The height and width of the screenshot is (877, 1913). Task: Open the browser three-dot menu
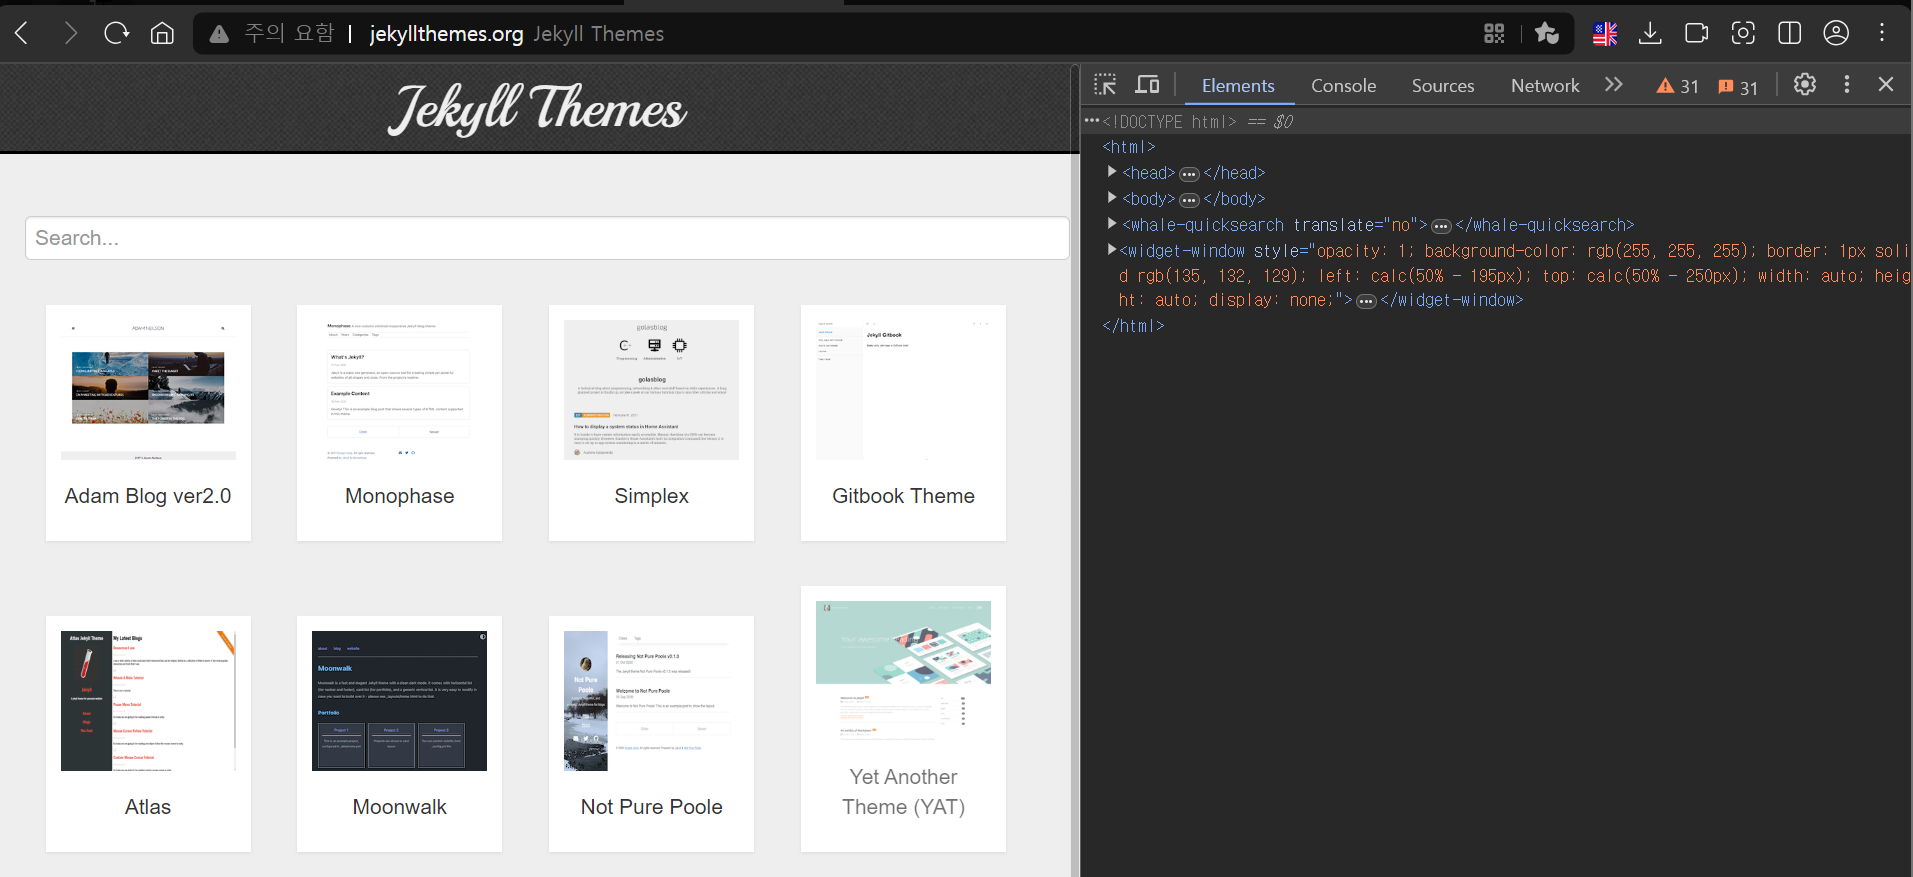point(1882,33)
